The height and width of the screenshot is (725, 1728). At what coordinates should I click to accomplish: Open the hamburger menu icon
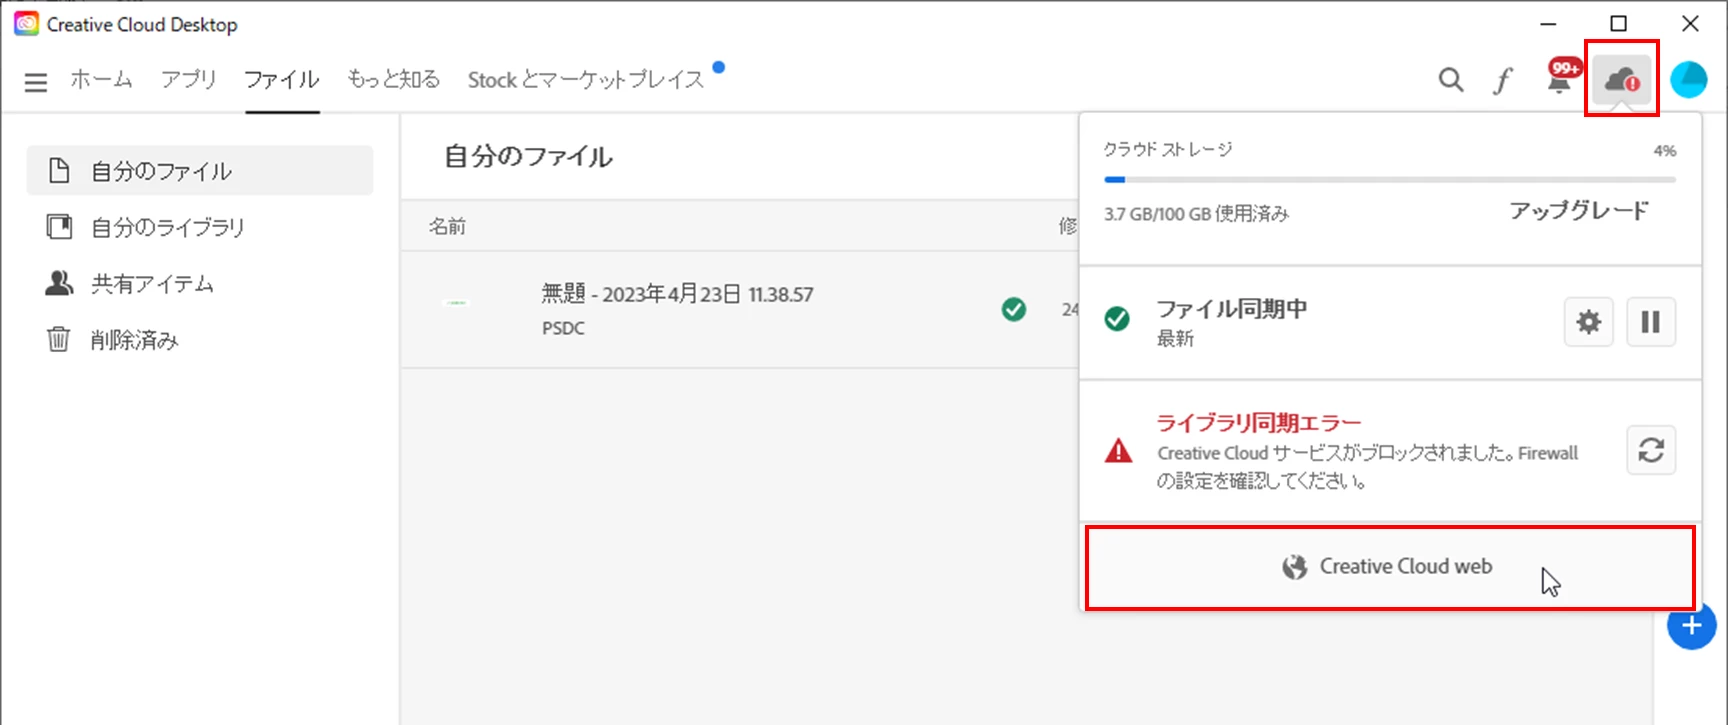point(36,82)
